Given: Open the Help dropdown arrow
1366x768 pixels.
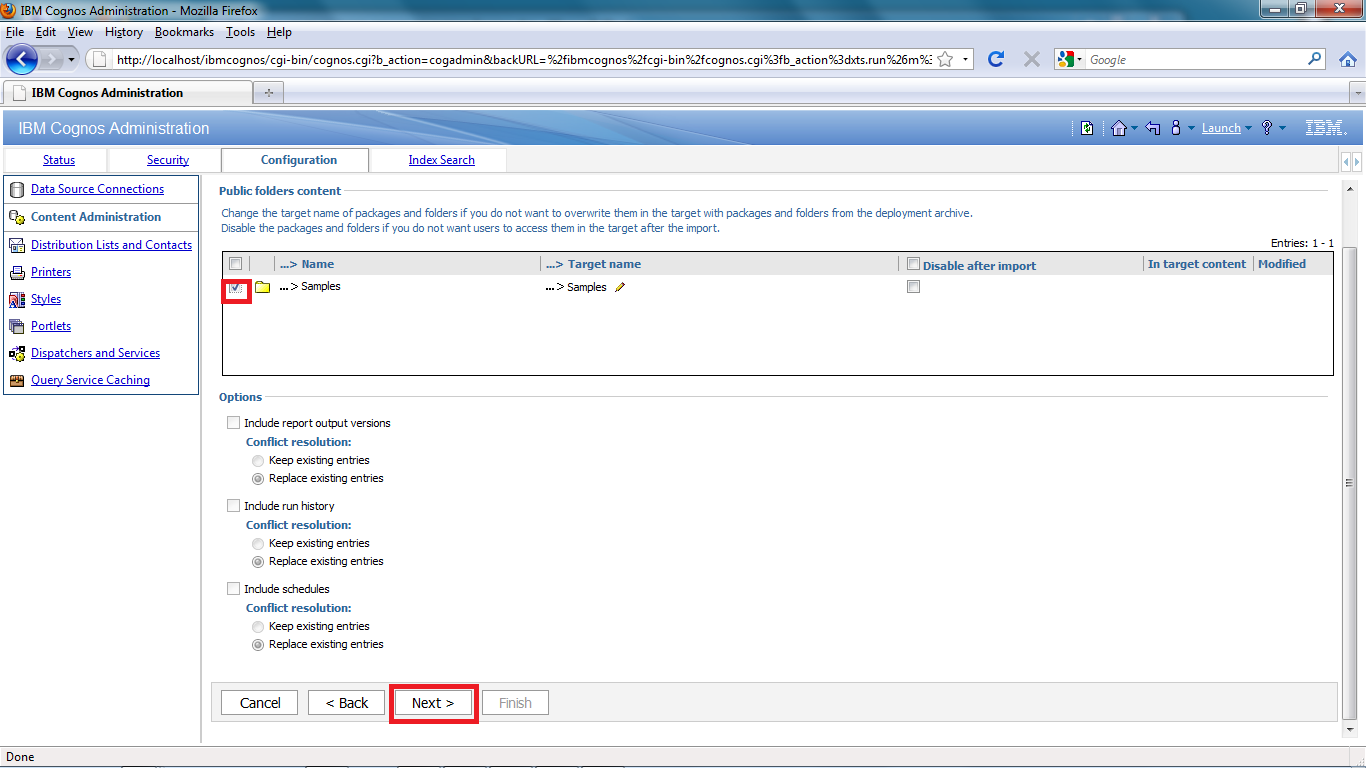Looking at the screenshot, I should pos(1282,129).
